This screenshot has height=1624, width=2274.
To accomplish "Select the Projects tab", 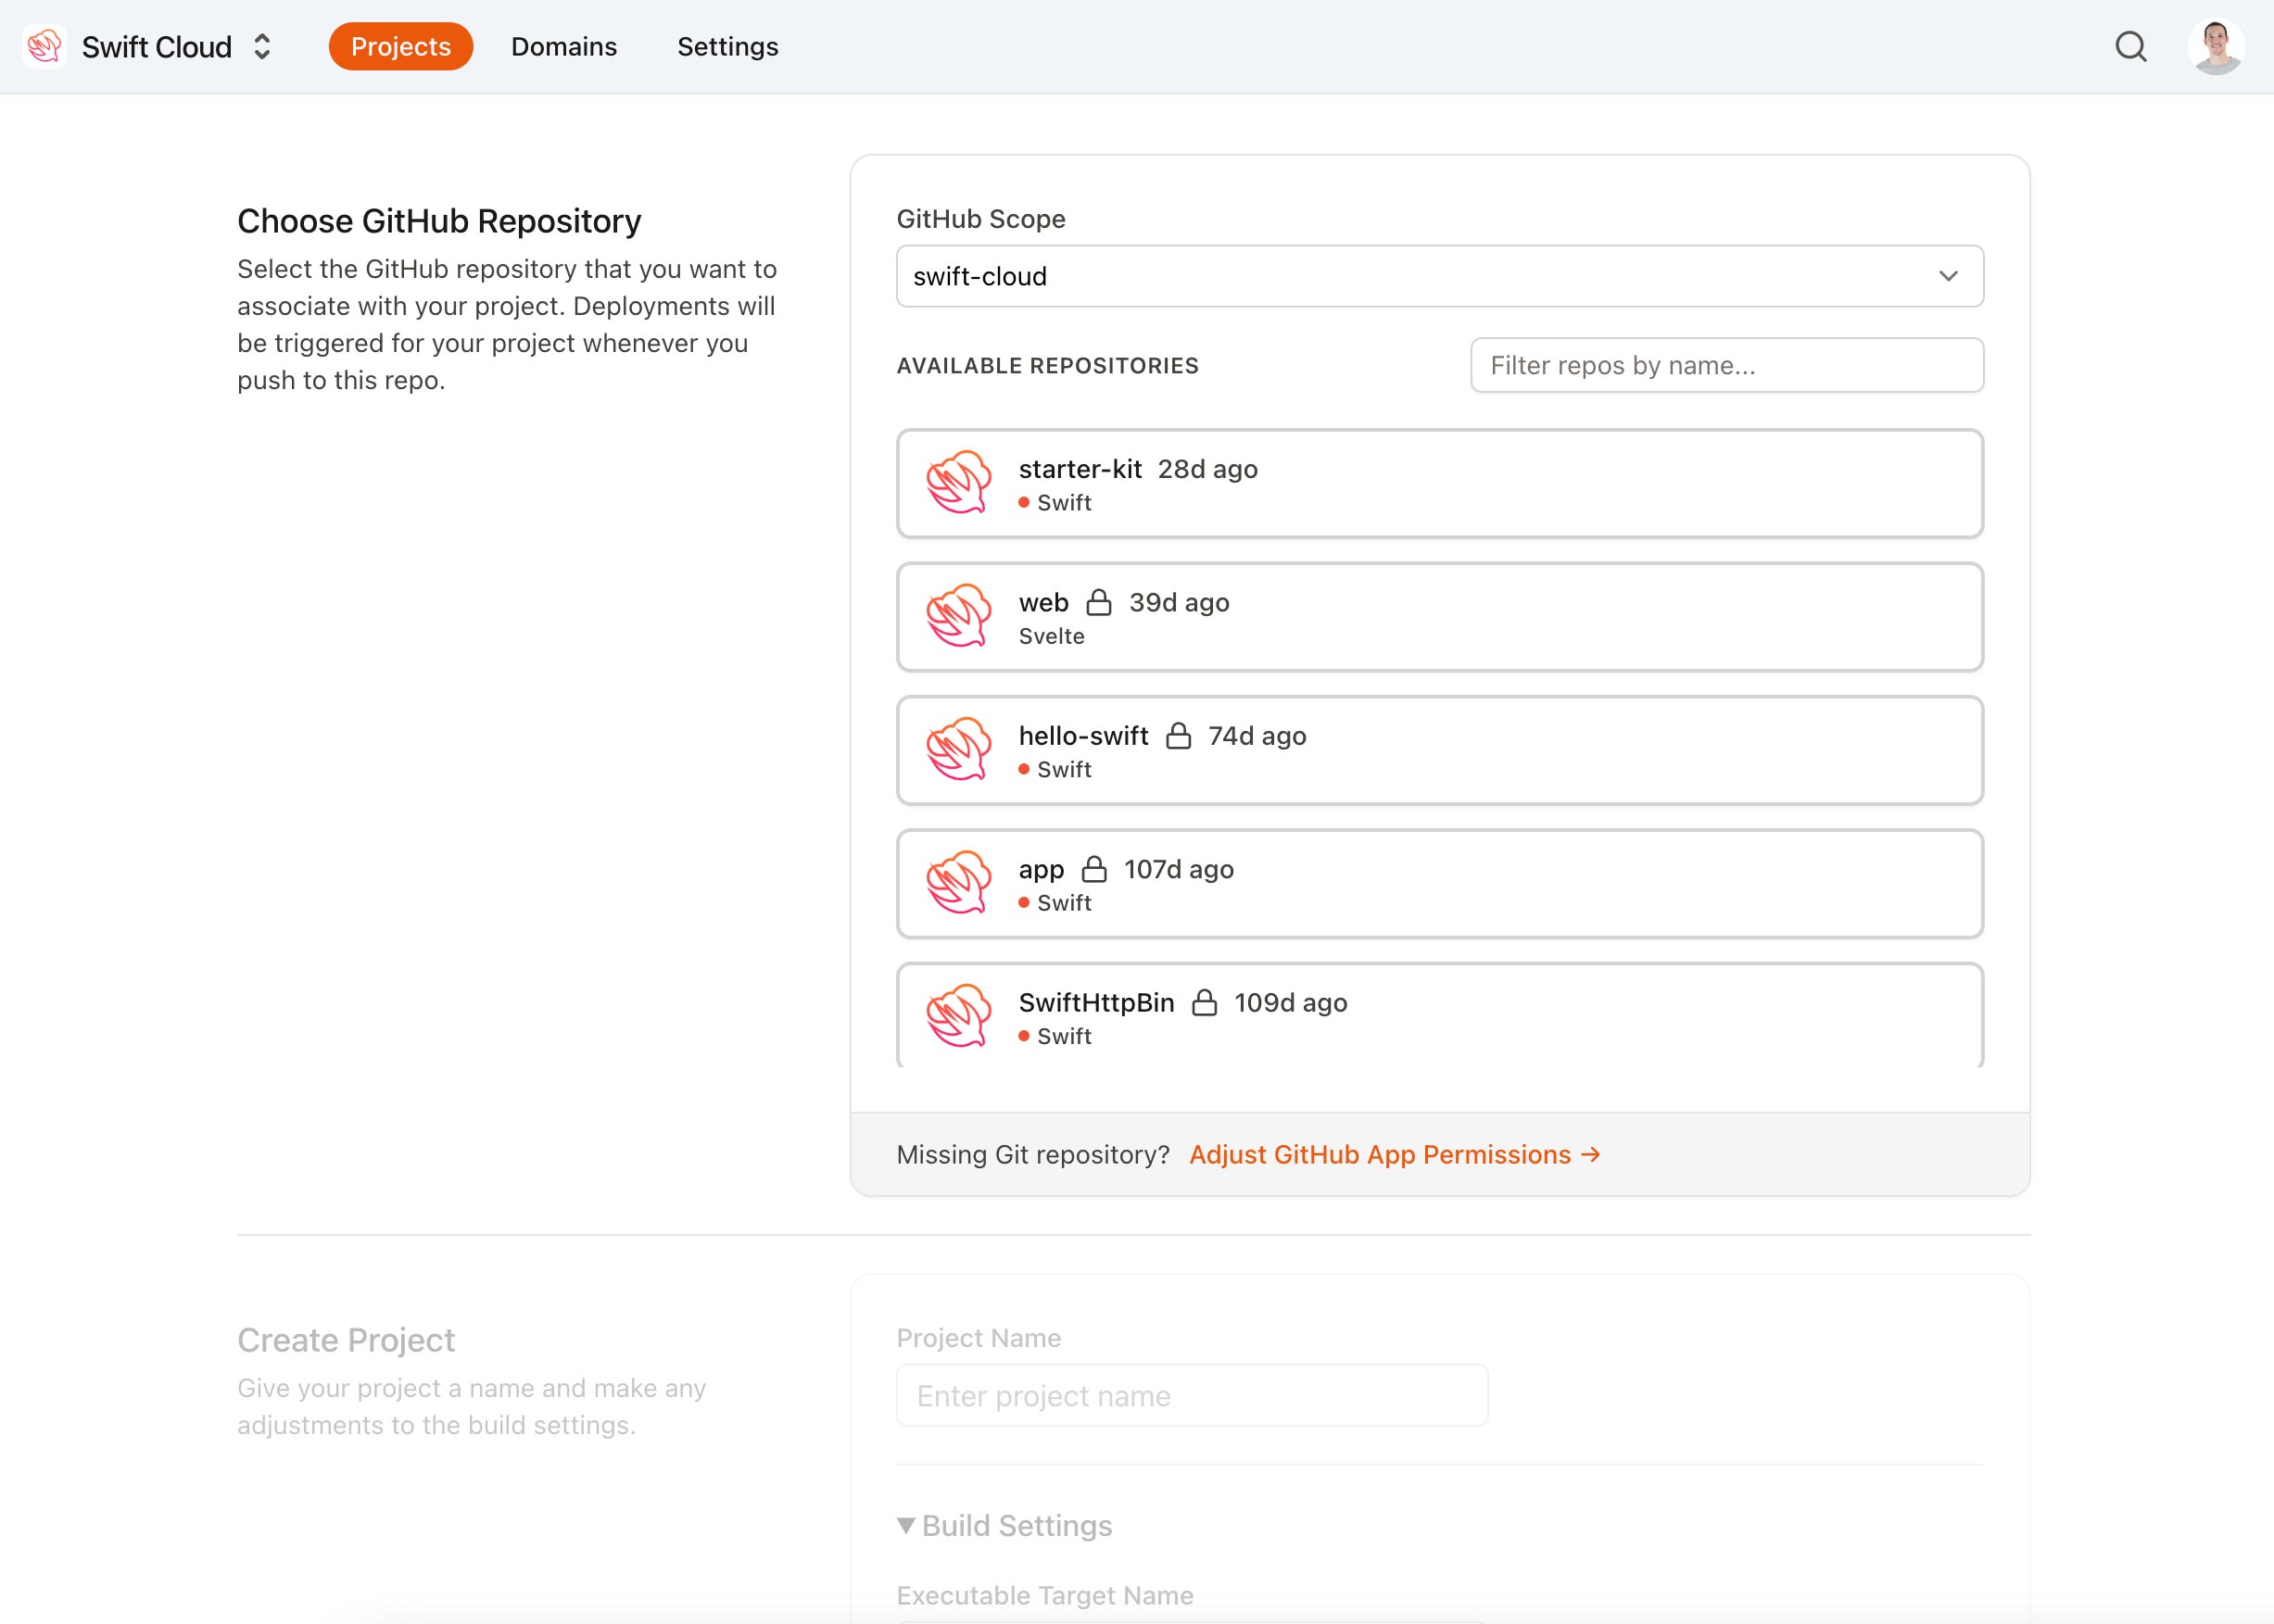I will pyautogui.click(x=400, y=46).
